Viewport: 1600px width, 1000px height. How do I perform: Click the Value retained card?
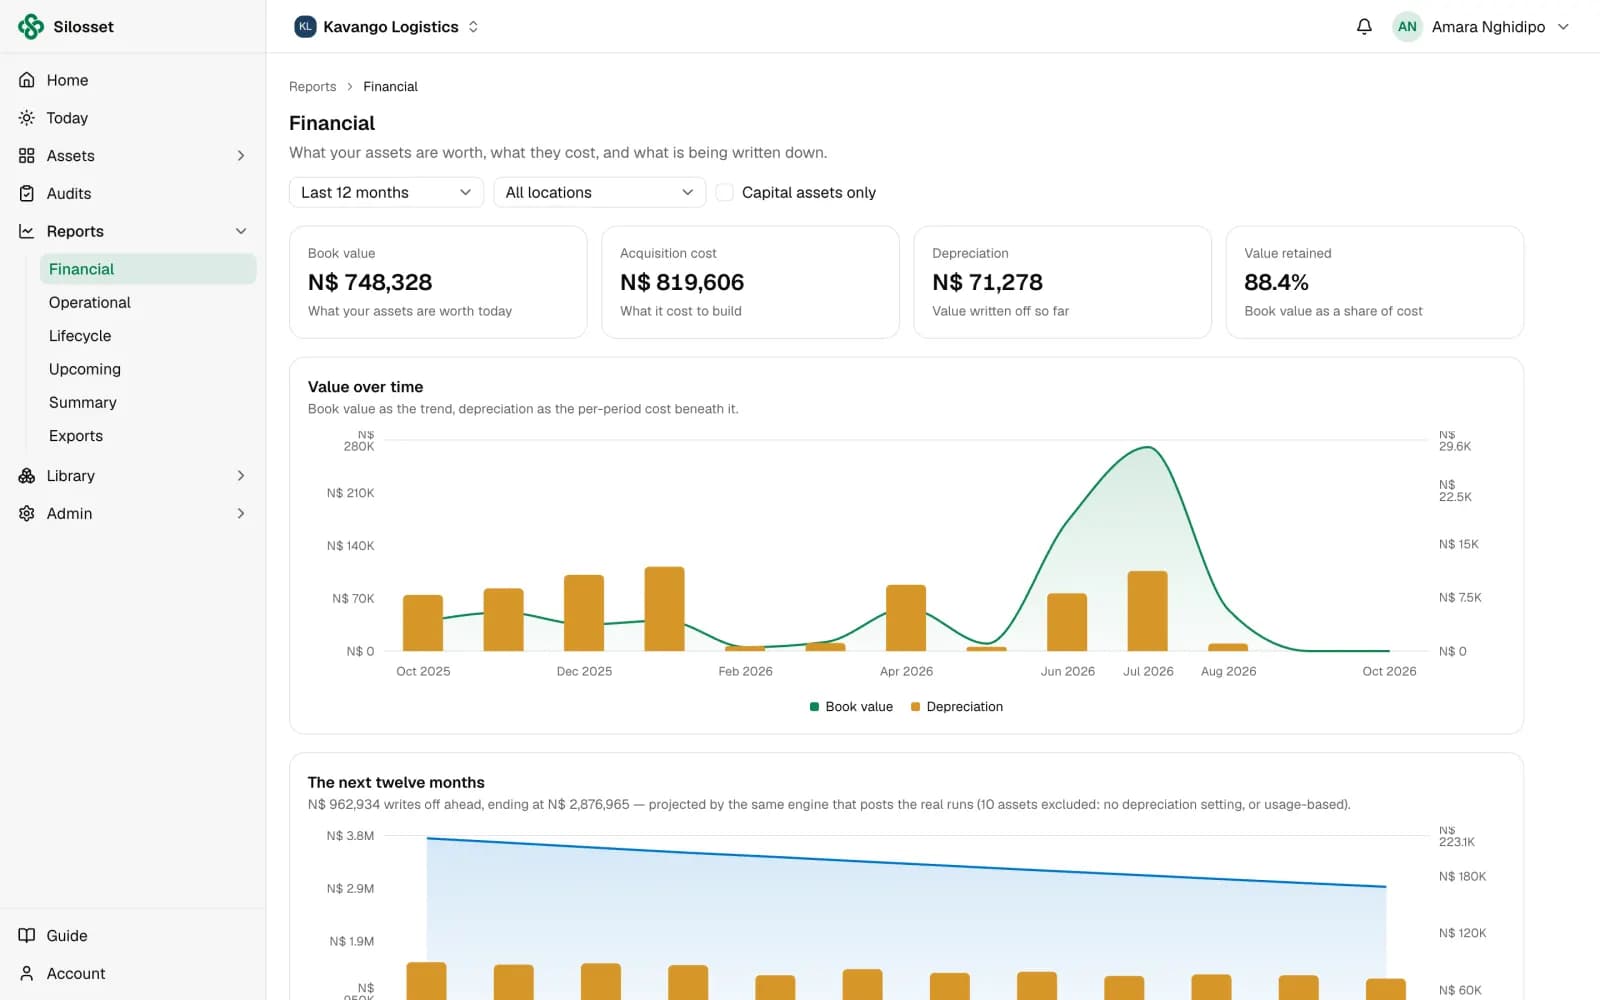click(x=1374, y=282)
